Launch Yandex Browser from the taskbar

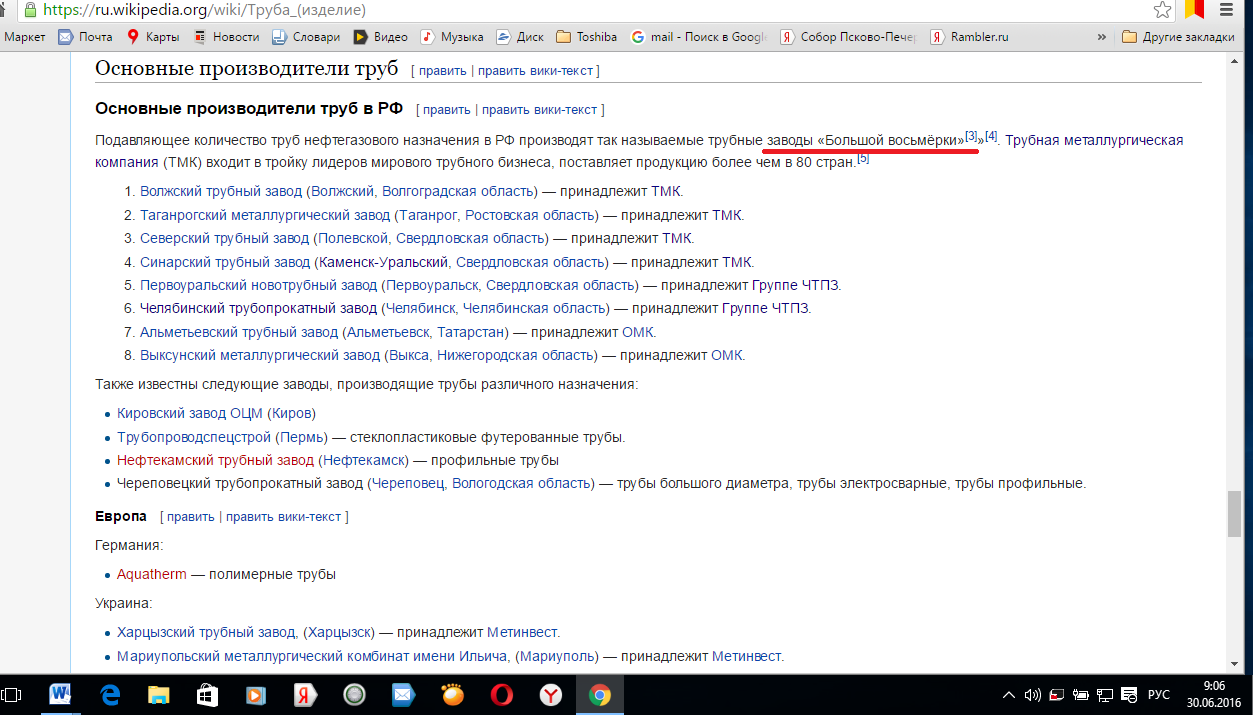click(x=550, y=694)
